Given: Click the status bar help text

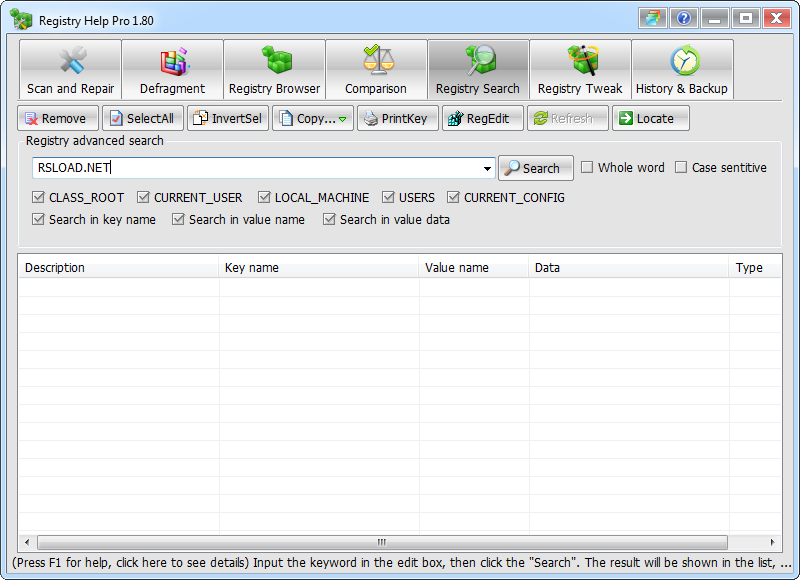Looking at the screenshot, I should tap(401, 563).
